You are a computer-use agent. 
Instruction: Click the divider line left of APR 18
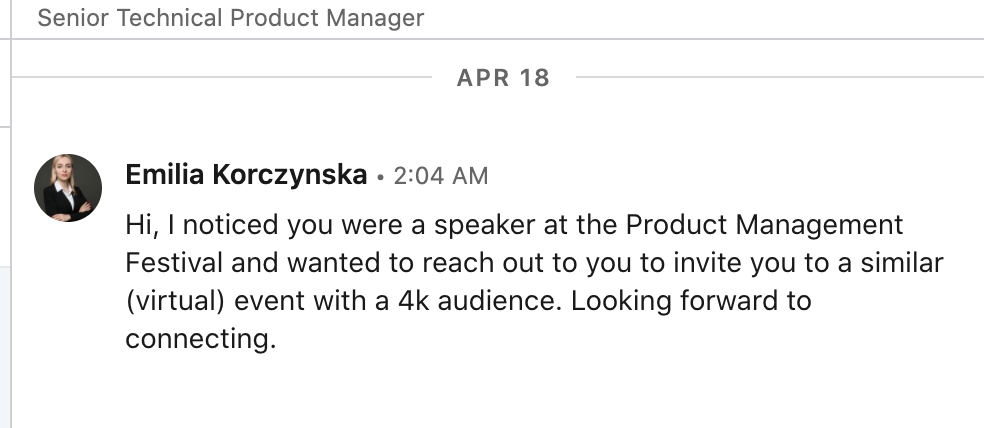(x=220, y=77)
